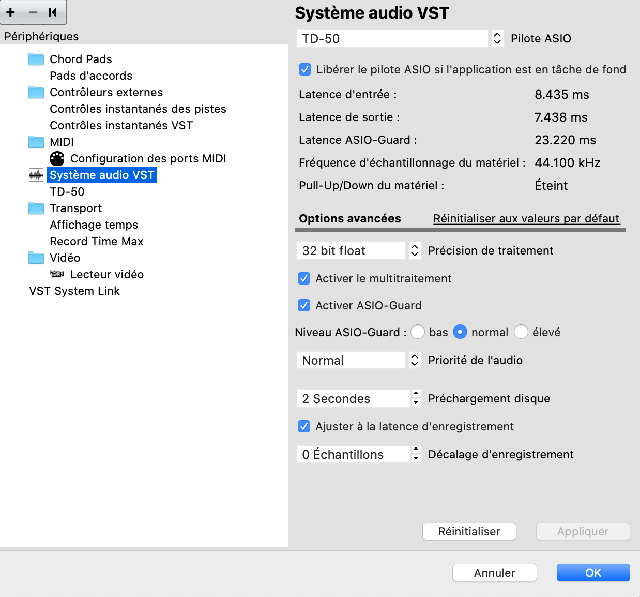Image resolution: width=640 pixels, height=597 pixels.
Task: Uncheck Libérer le pilote ASIO option
Action: click(304, 69)
